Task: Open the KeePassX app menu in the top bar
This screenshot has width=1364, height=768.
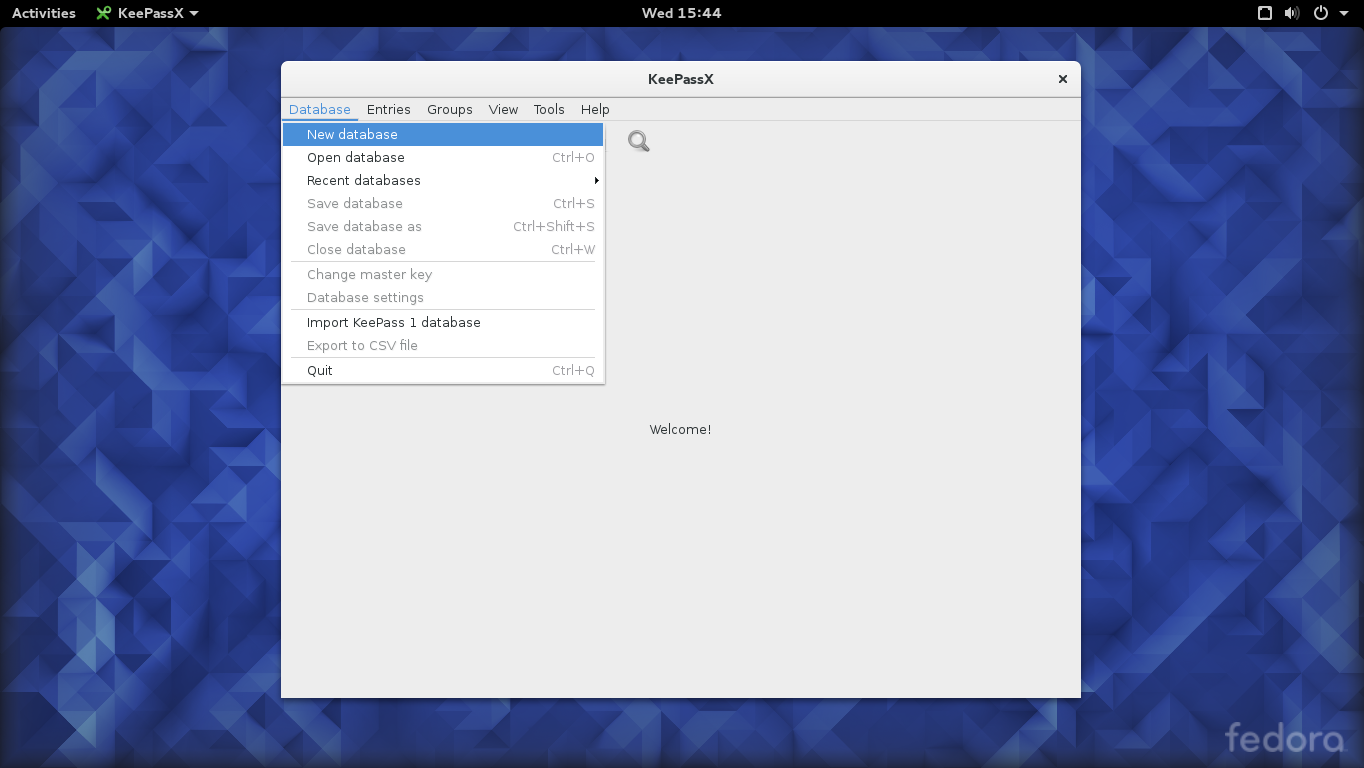Action: 147,13
